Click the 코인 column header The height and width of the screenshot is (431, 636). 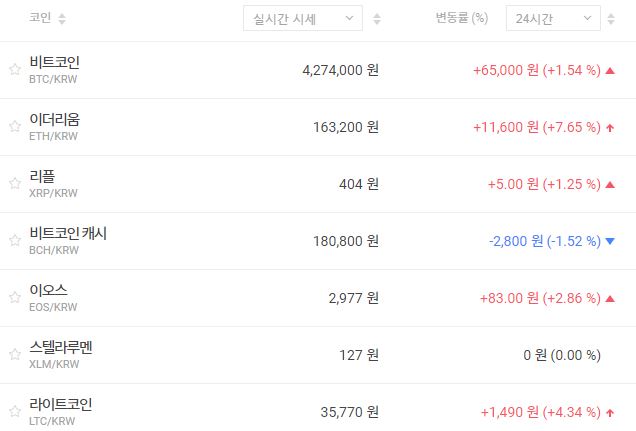pos(40,19)
